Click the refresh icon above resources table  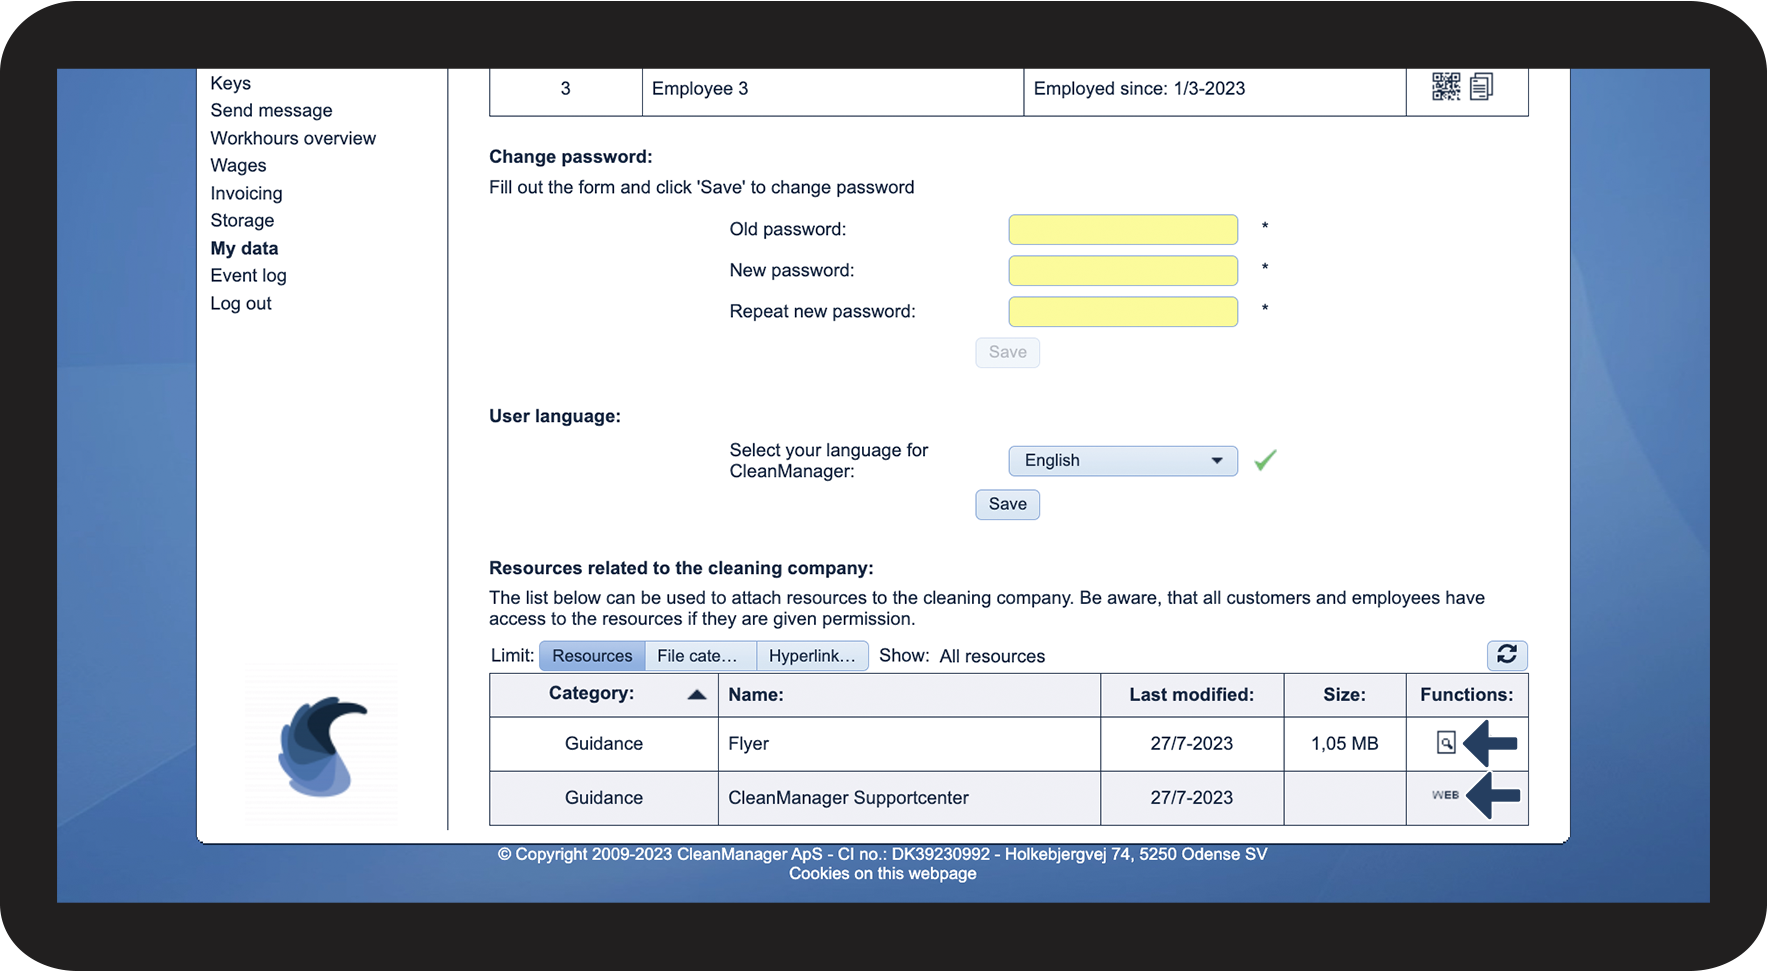tap(1506, 655)
